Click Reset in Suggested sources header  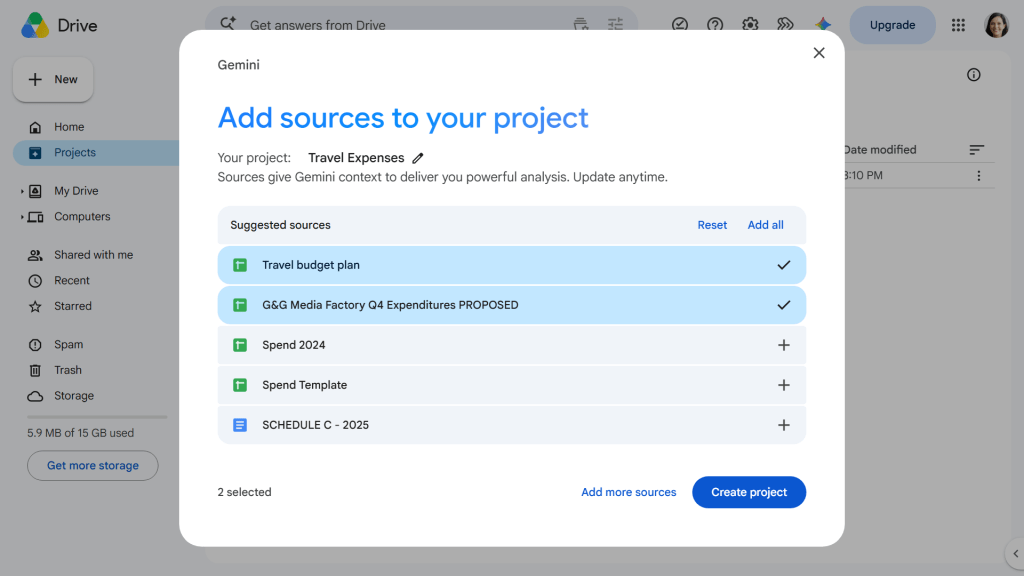point(712,225)
